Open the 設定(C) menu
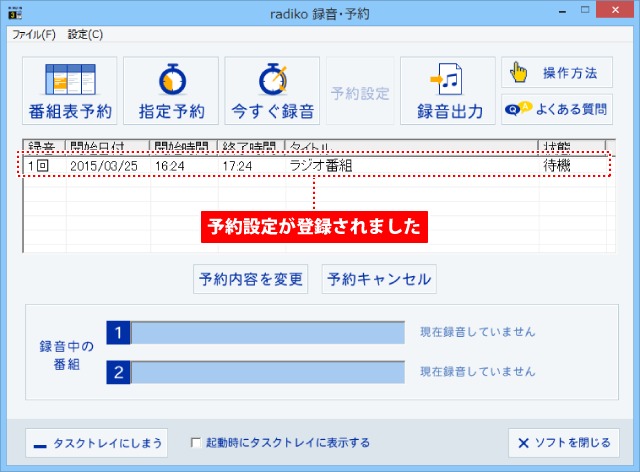 85,34
